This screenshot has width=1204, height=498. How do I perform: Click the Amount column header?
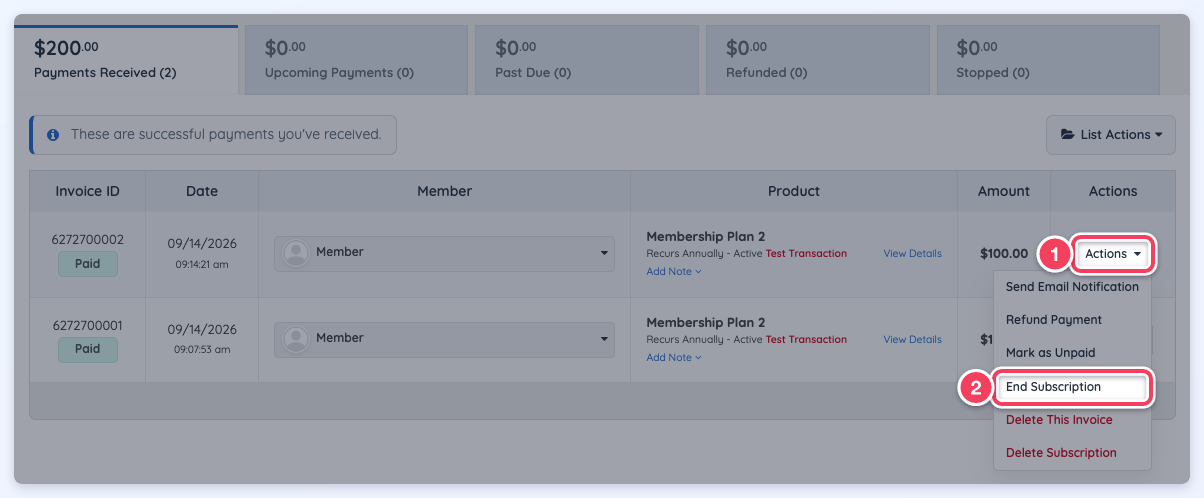coord(1004,191)
